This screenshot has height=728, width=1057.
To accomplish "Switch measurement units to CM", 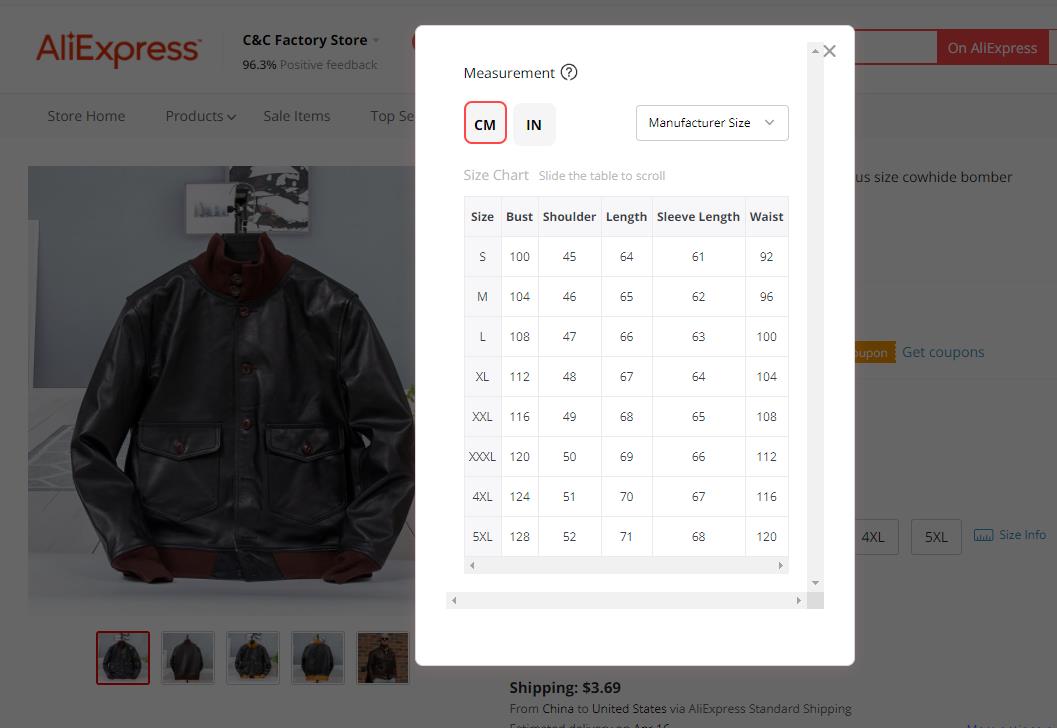I will click(x=485, y=123).
